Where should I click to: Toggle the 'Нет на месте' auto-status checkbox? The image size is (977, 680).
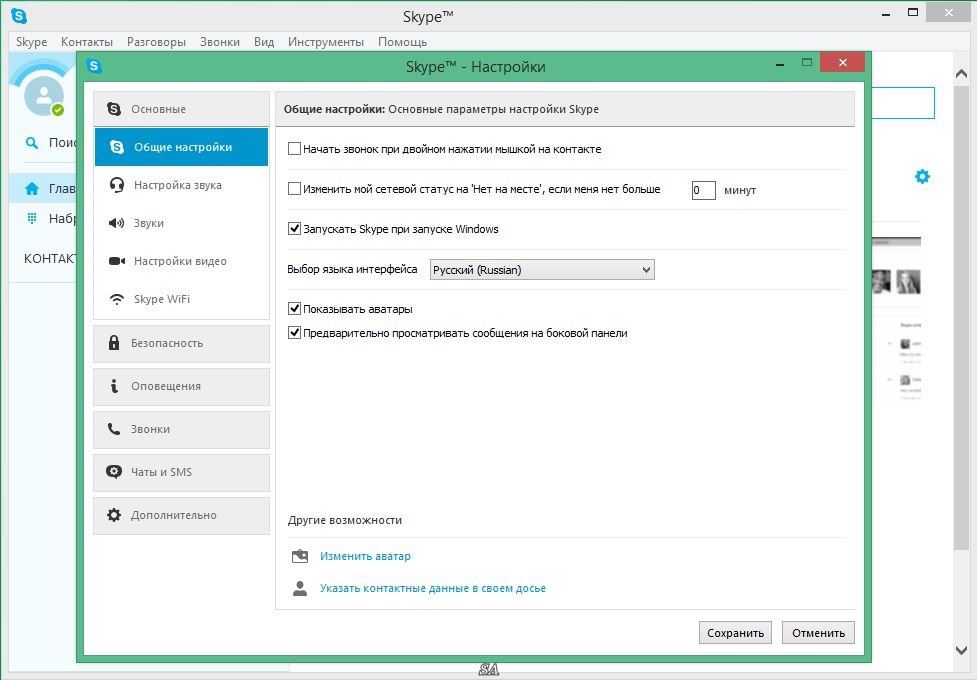[x=294, y=189]
